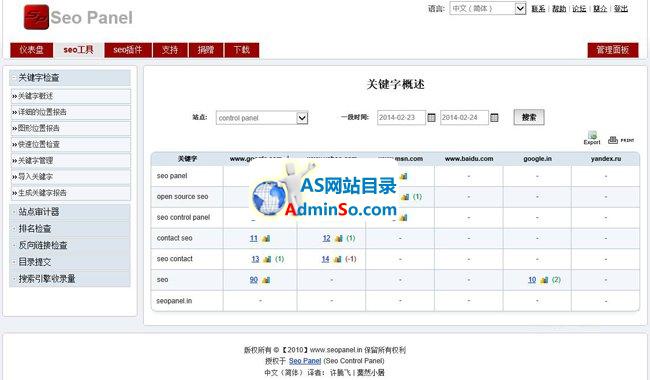Open 关键字管理 in the sidebar
Image resolution: width=650 pixels, height=380 pixels.
(70, 161)
